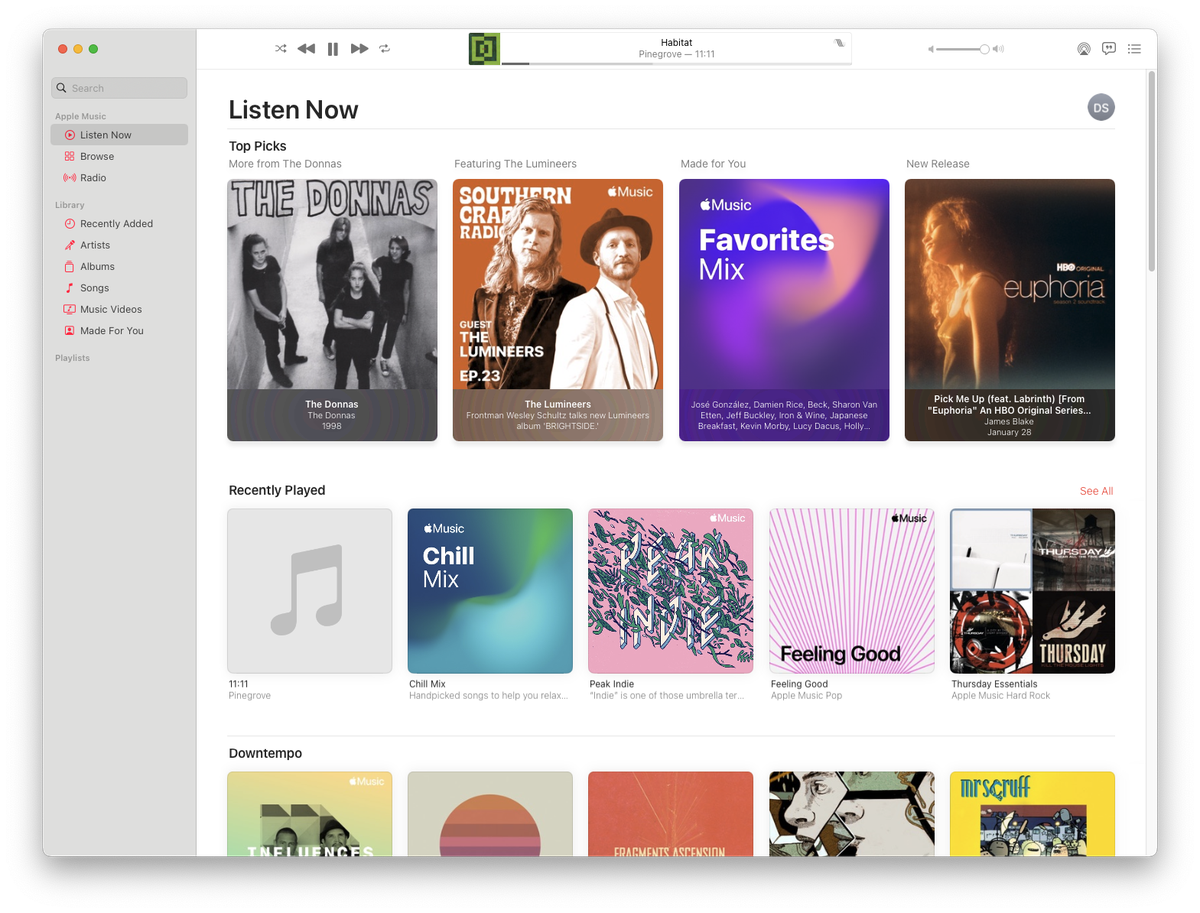Open the Favorites Mix card

784,310
